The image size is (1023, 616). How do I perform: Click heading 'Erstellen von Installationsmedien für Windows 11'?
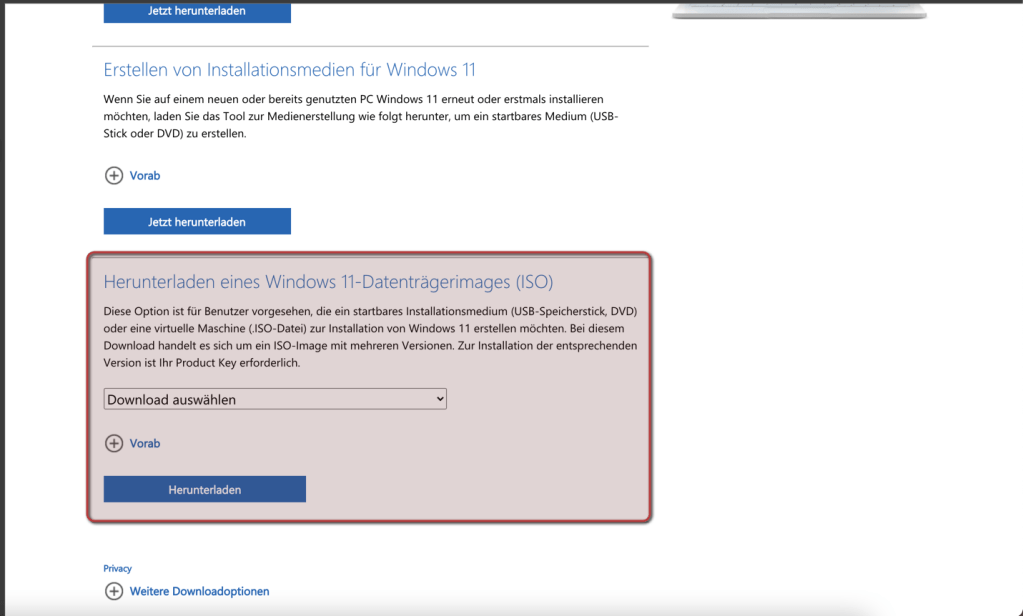[289, 70]
